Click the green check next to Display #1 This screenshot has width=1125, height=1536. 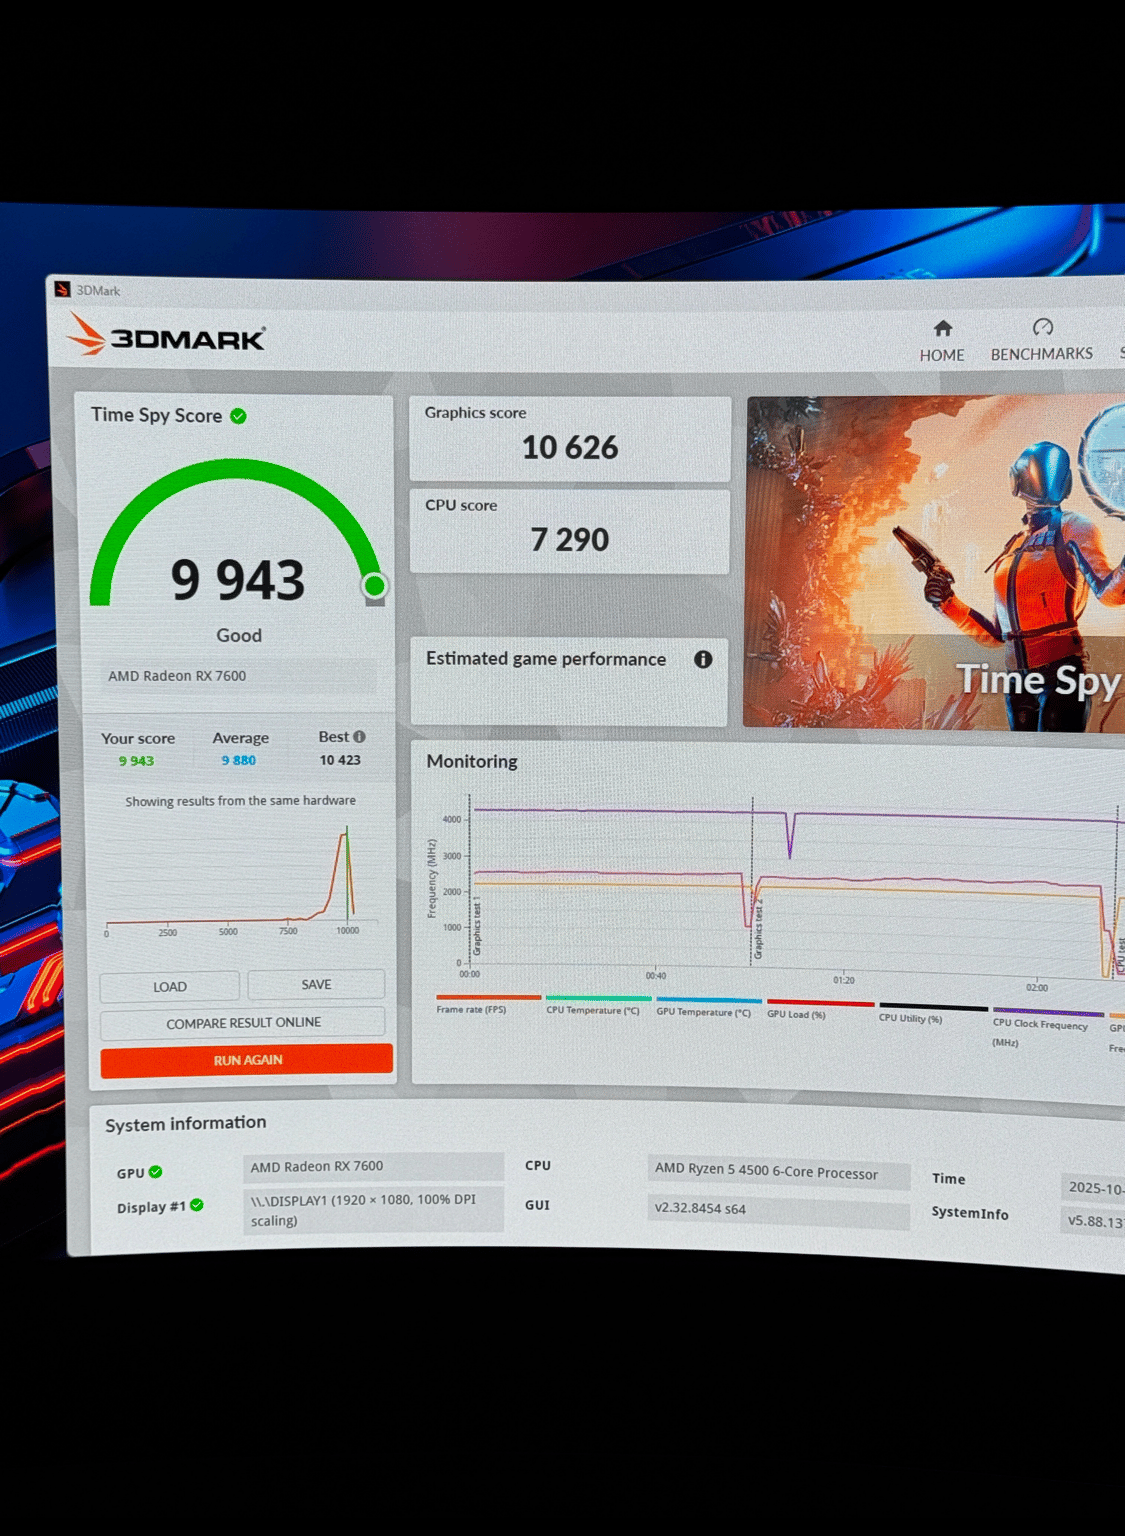click(x=197, y=1205)
